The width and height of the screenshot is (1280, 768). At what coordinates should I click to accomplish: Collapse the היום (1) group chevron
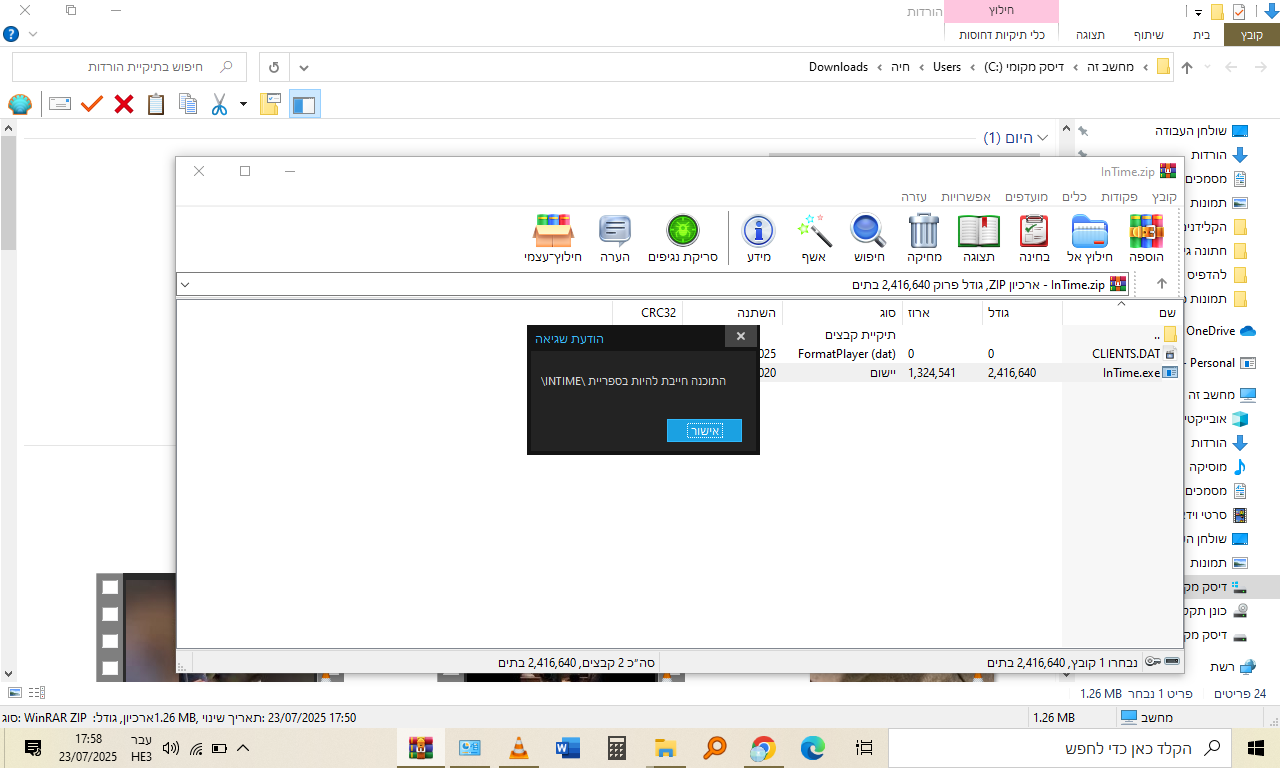coord(1043,138)
